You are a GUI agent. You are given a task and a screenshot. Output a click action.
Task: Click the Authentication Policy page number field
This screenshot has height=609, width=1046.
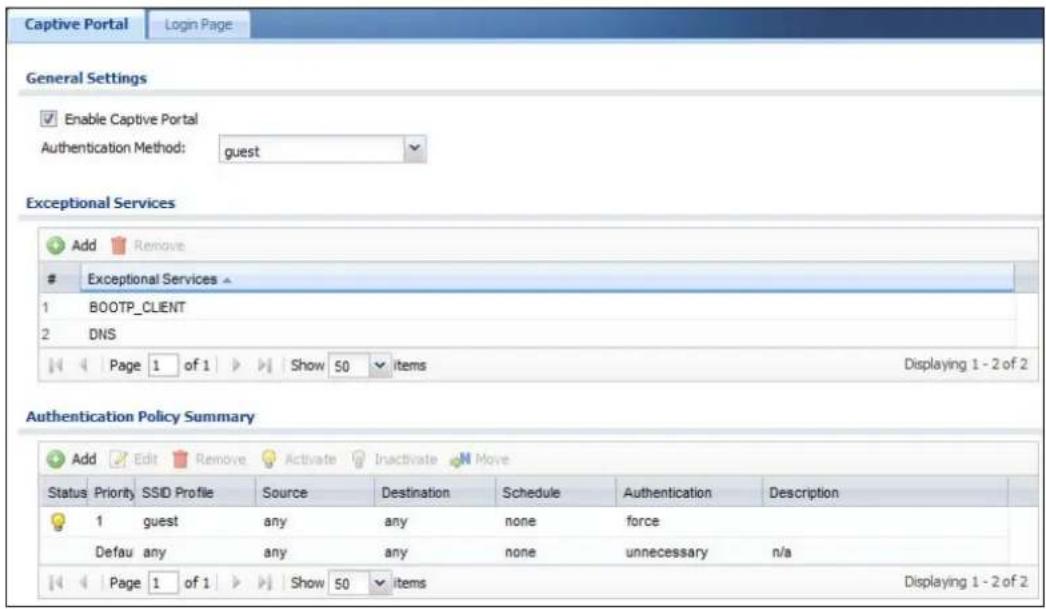[x=163, y=583]
